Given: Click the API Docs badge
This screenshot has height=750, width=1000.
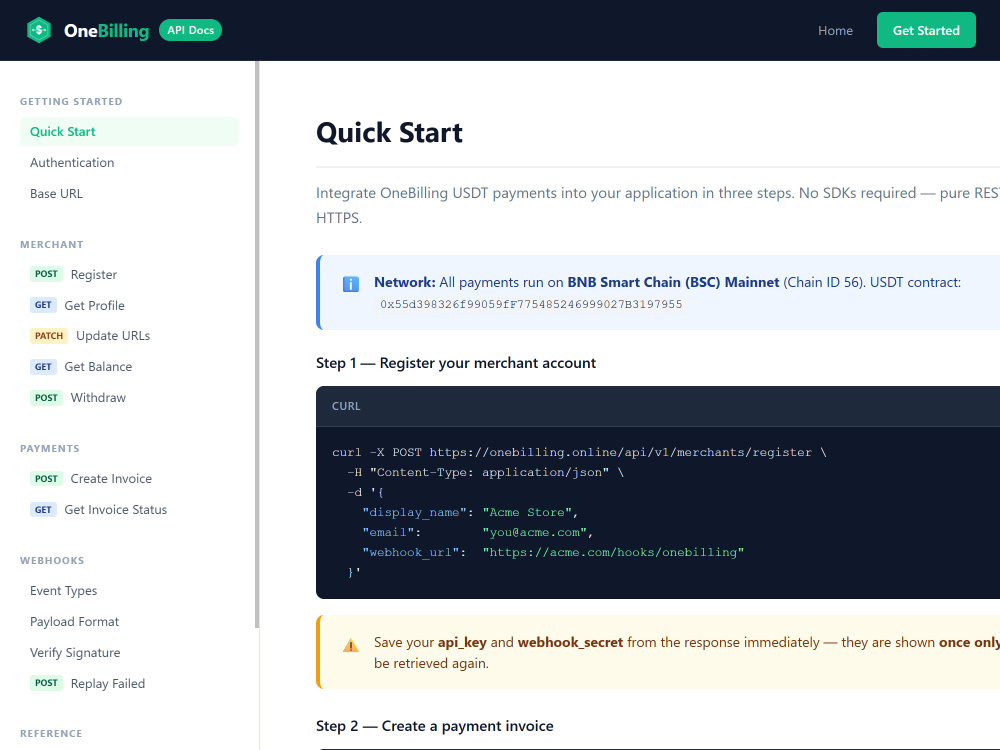Looking at the screenshot, I should tap(190, 30).
